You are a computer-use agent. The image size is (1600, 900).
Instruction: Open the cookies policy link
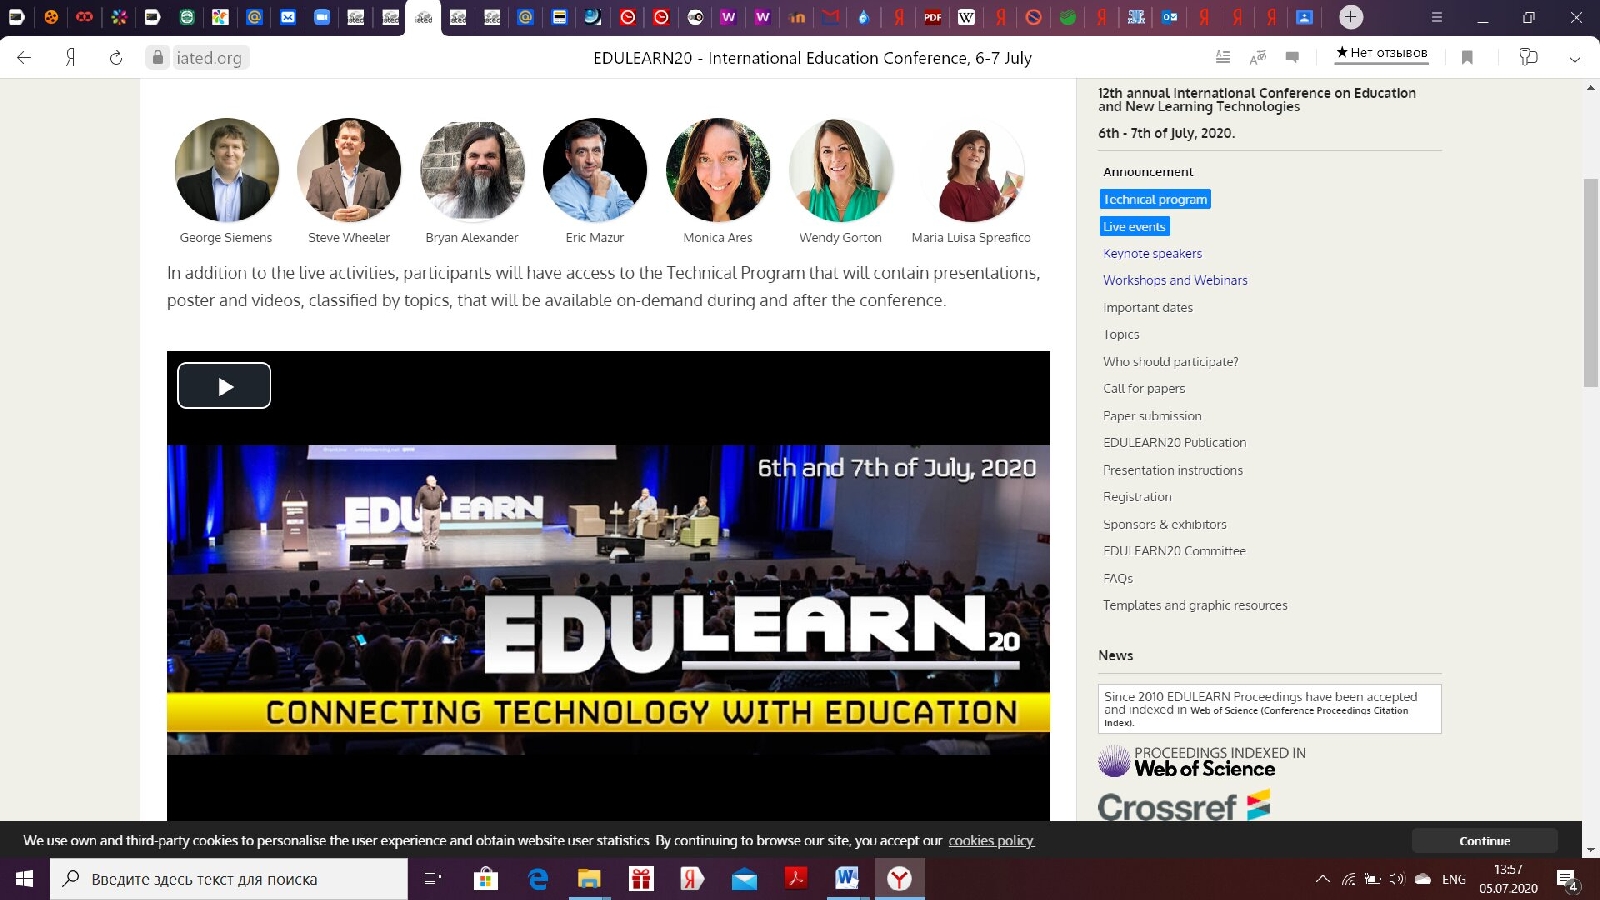click(x=990, y=841)
